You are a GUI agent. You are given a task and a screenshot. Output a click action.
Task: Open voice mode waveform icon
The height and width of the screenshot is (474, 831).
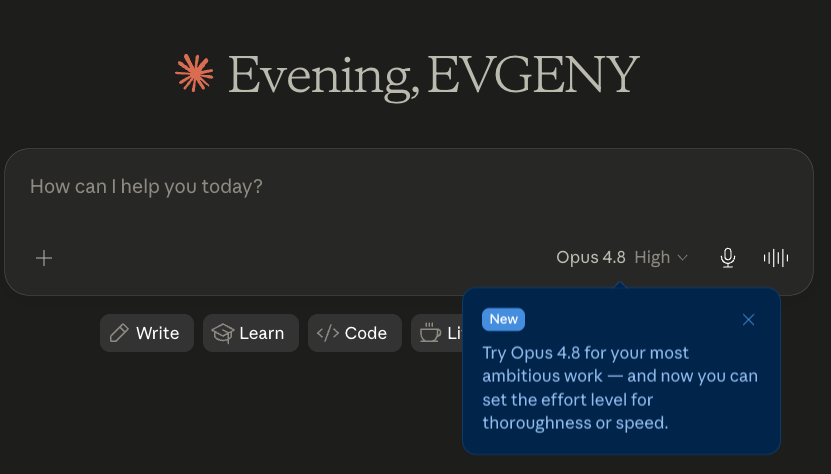776,258
